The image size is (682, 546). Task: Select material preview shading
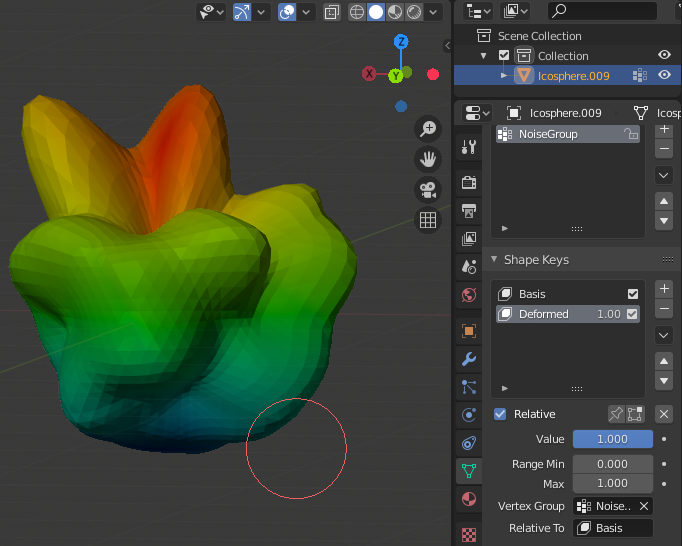coord(395,12)
